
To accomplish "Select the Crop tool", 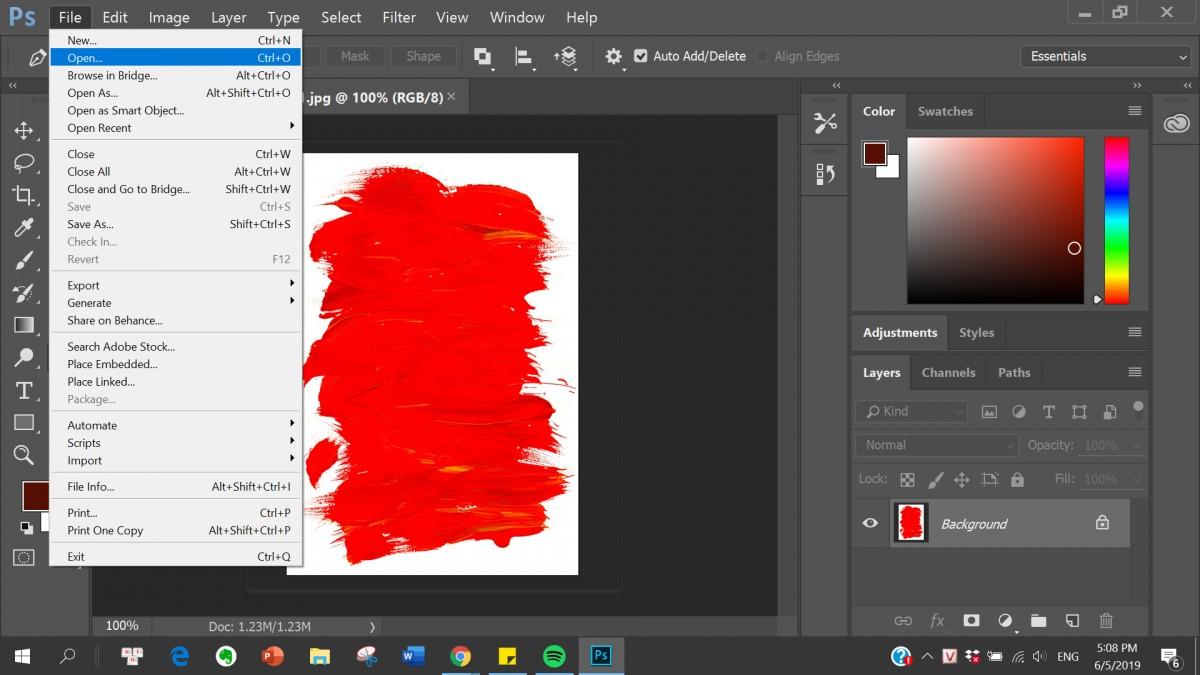I will point(24,195).
